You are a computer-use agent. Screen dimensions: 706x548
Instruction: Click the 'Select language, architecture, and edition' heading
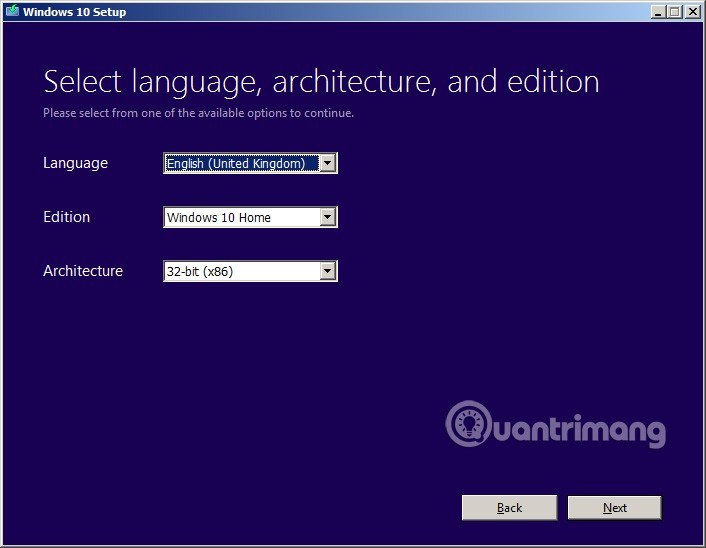[x=321, y=82]
